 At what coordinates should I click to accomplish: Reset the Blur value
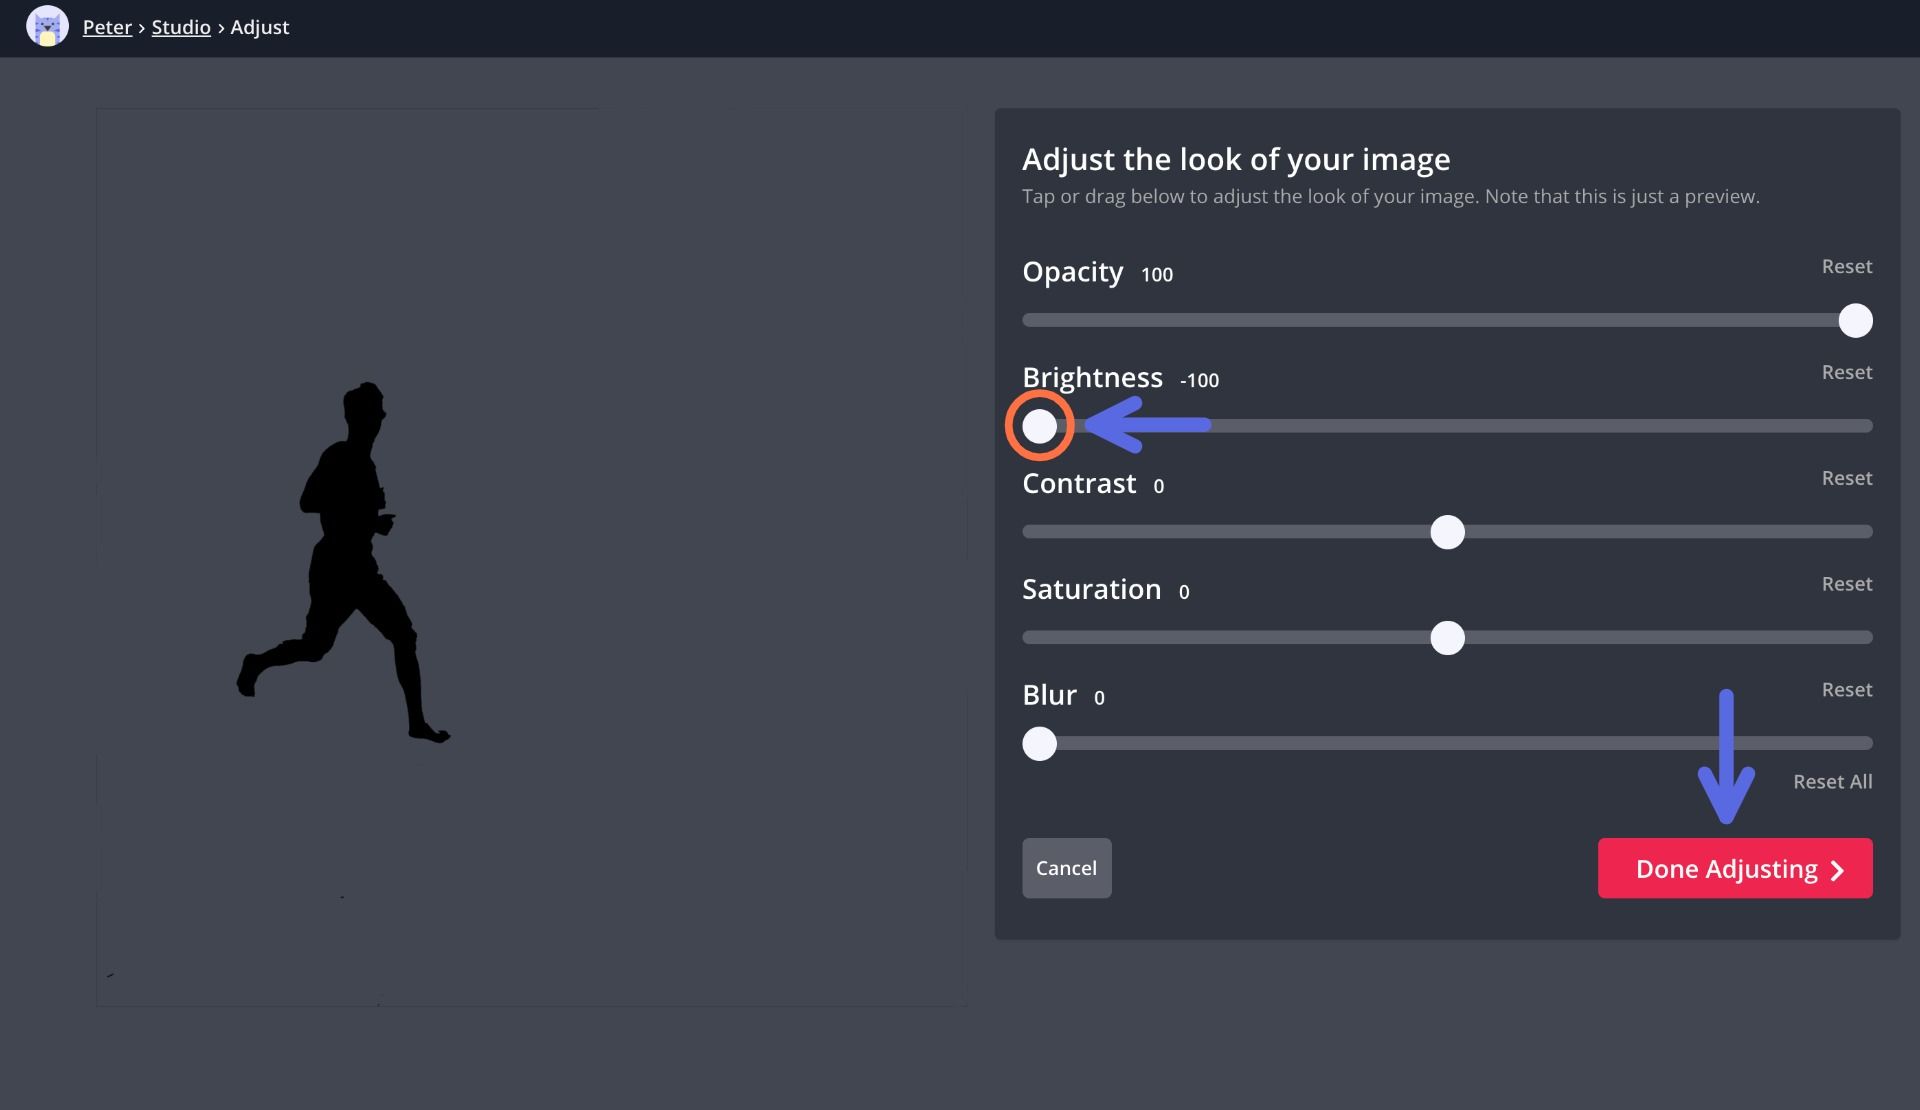click(1846, 690)
